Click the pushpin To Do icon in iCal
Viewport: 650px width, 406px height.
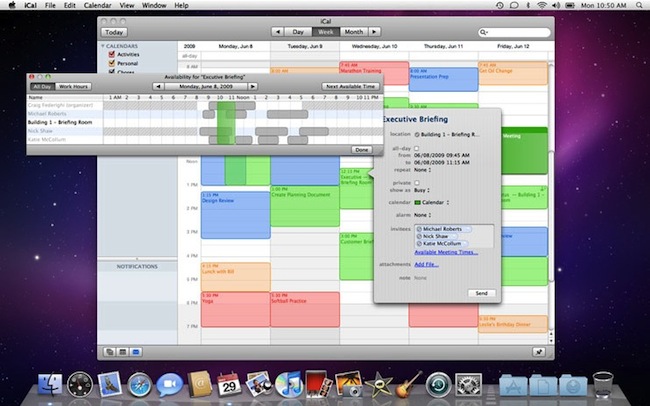(539, 352)
